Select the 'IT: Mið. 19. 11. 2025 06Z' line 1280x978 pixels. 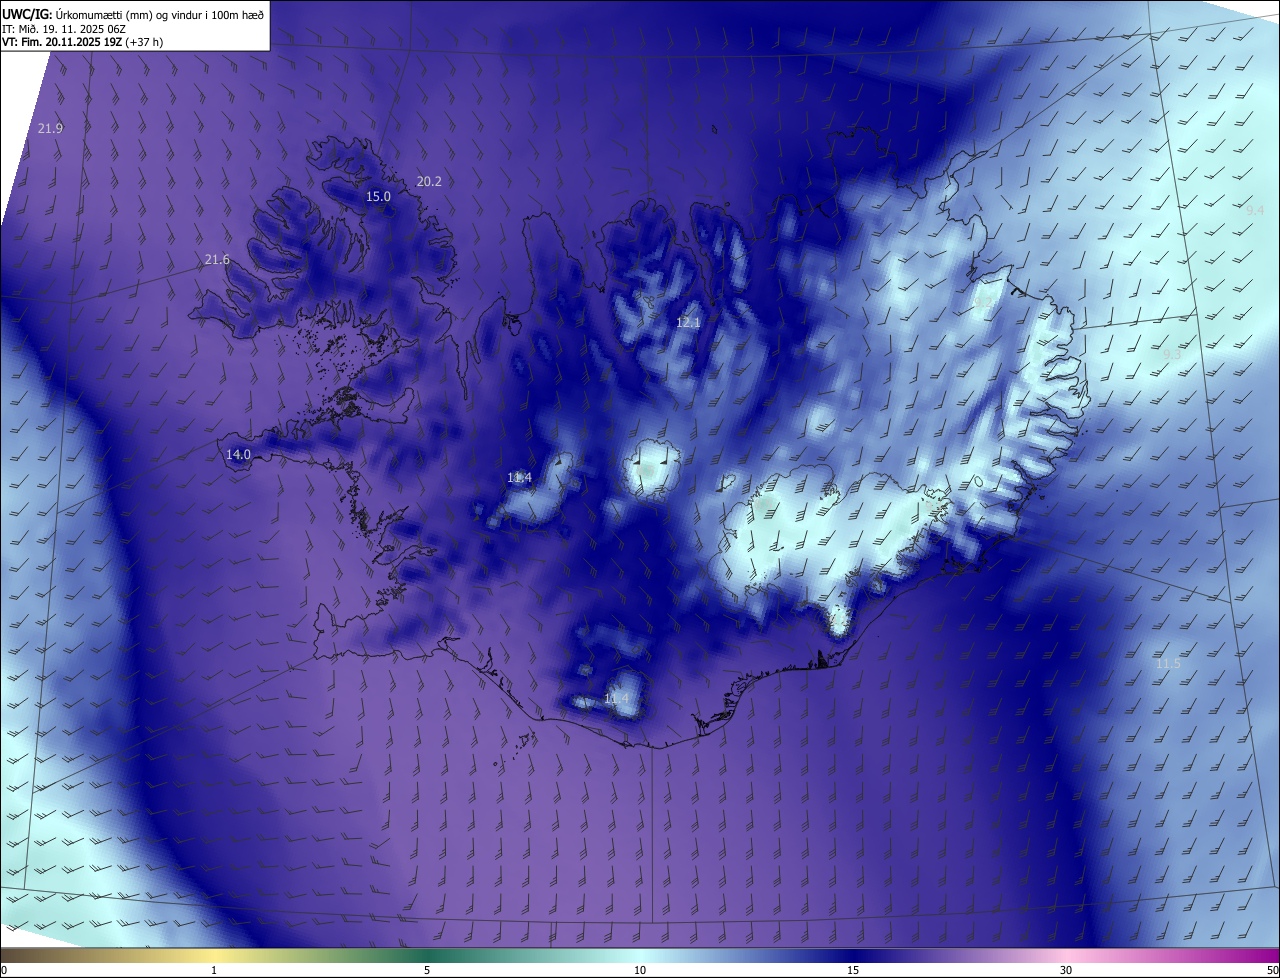tap(64, 28)
